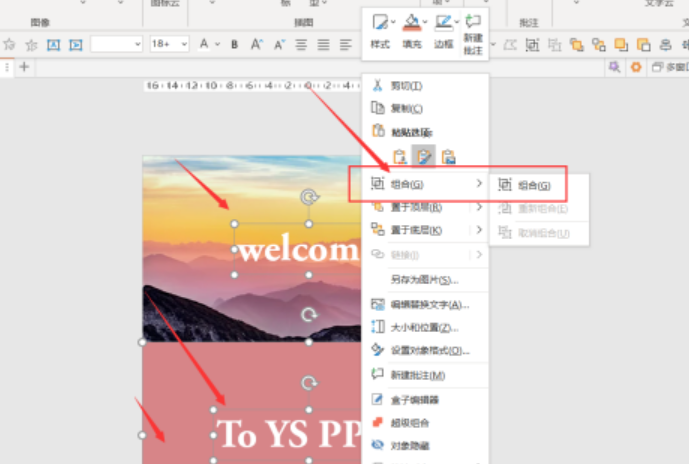Click the rotation handle above the To YS text box
The image size is (689, 464).
point(309,383)
